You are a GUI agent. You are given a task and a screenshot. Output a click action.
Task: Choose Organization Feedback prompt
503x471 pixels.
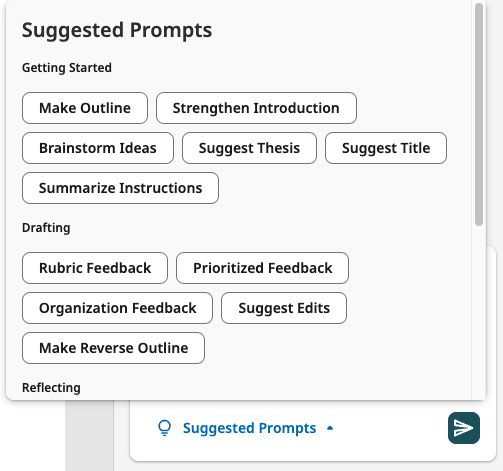coord(117,308)
